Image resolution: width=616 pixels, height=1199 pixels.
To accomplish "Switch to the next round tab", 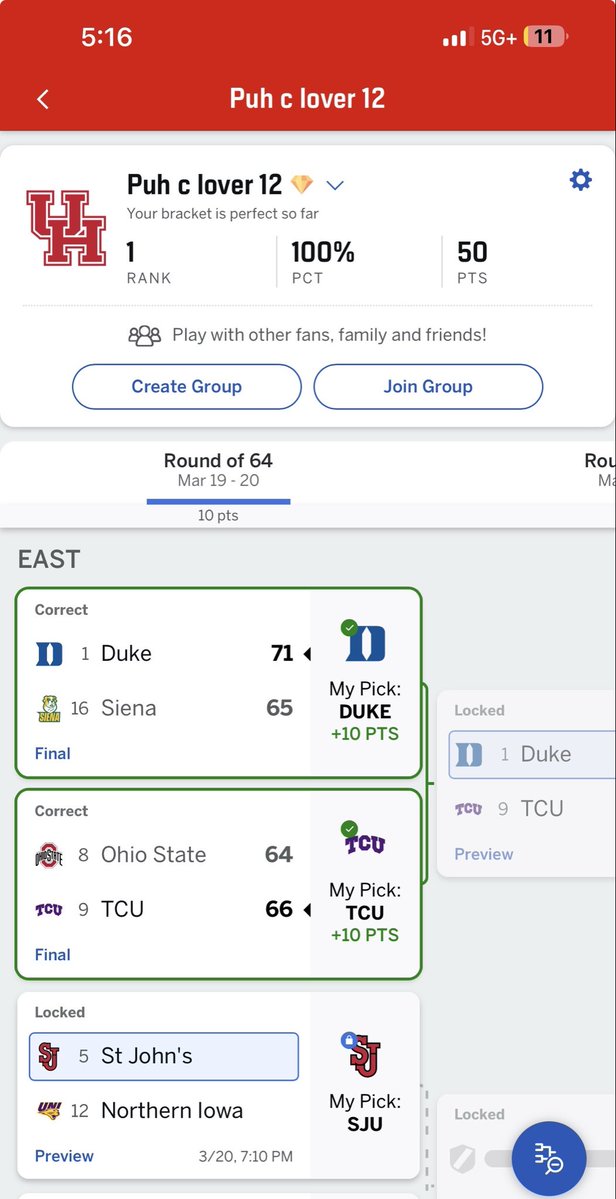I will (x=600, y=470).
